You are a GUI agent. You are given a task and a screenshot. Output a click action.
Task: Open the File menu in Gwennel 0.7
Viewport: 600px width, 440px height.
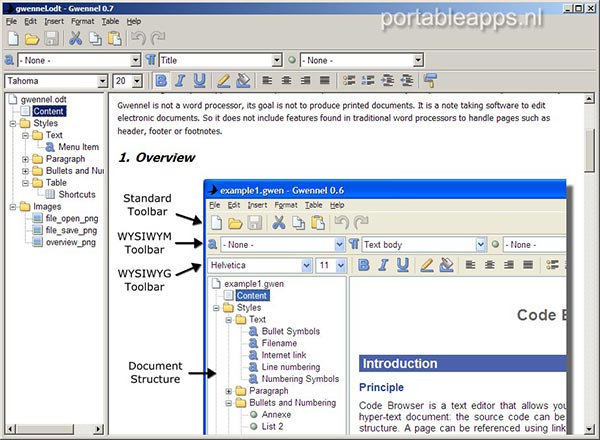coord(11,21)
